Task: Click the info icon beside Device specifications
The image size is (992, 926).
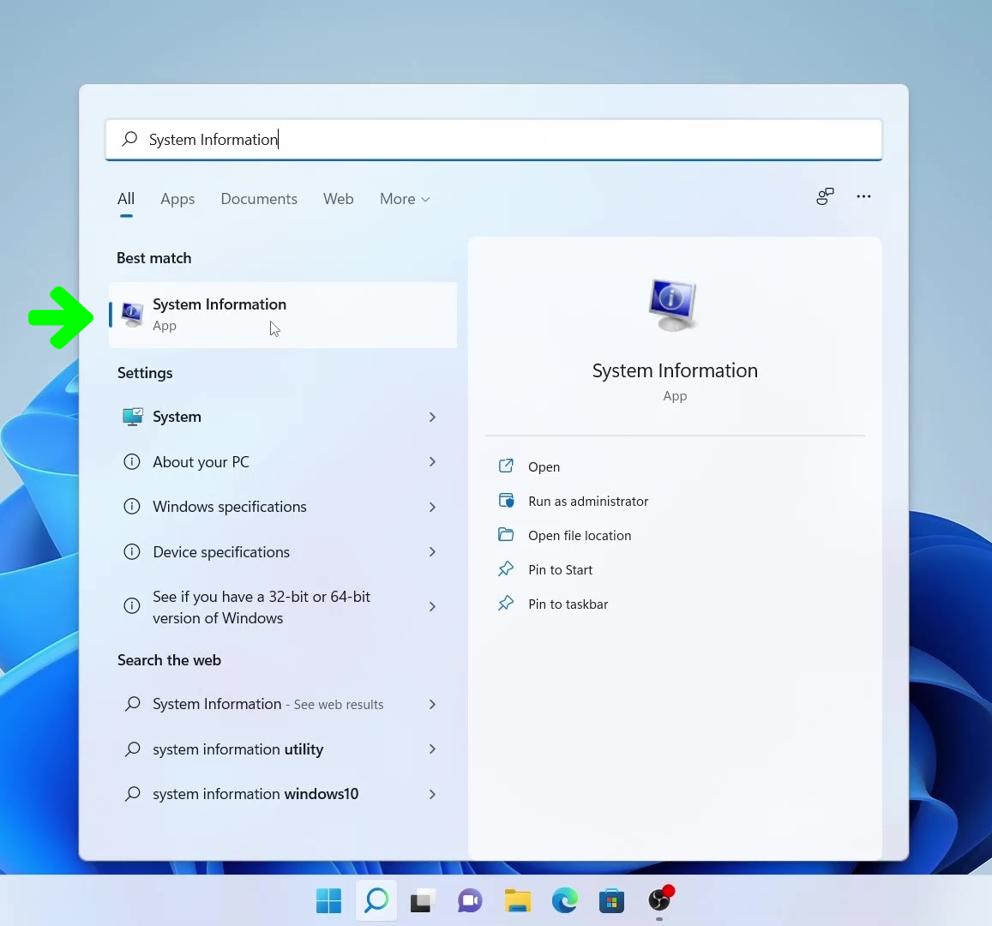Action: (x=132, y=551)
